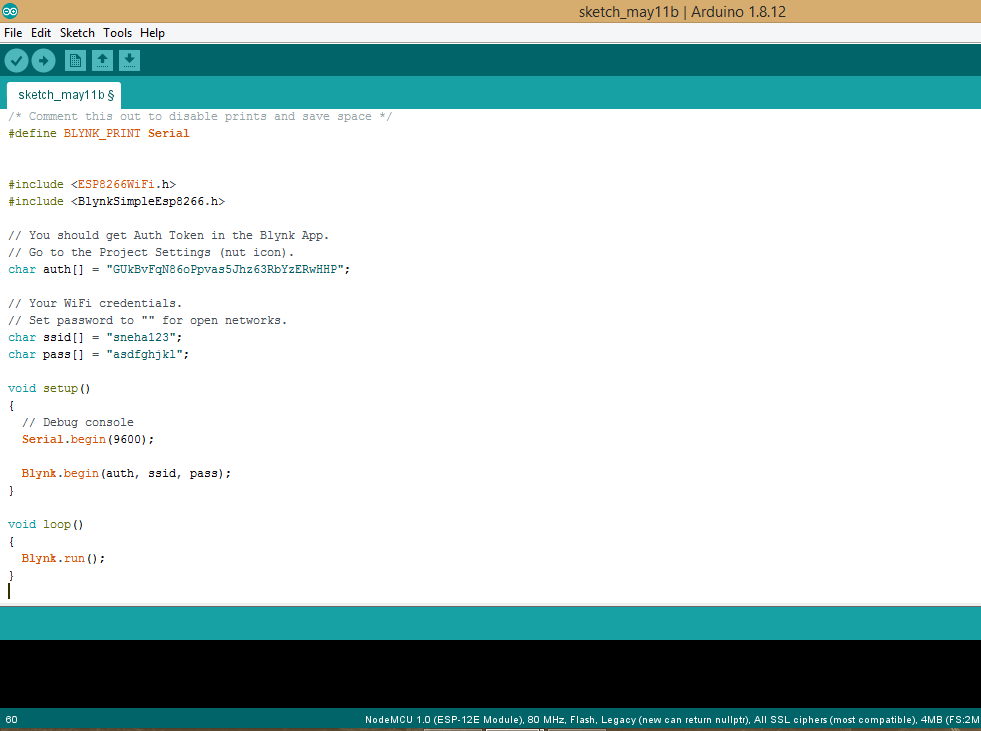The width and height of the screenshot is (981, 731).
Task: Click the Verify (checkmark) button
Action: [x=17, y=61]
